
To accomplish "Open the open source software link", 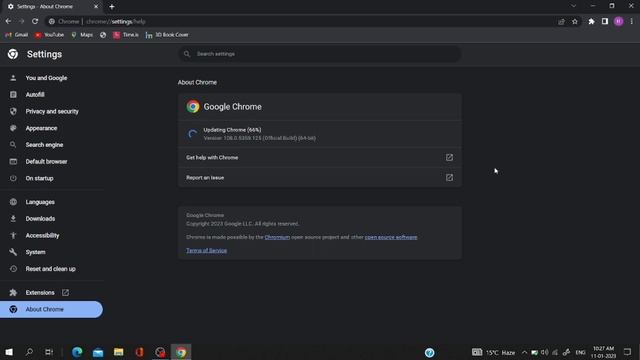I will point(391,237).
